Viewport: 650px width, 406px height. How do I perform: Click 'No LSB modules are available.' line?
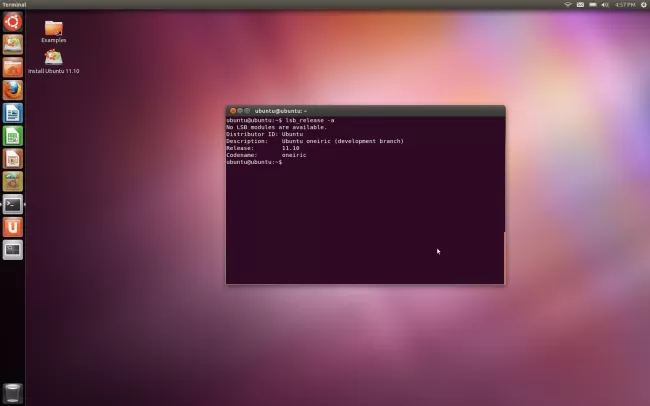tap(276, 127)
